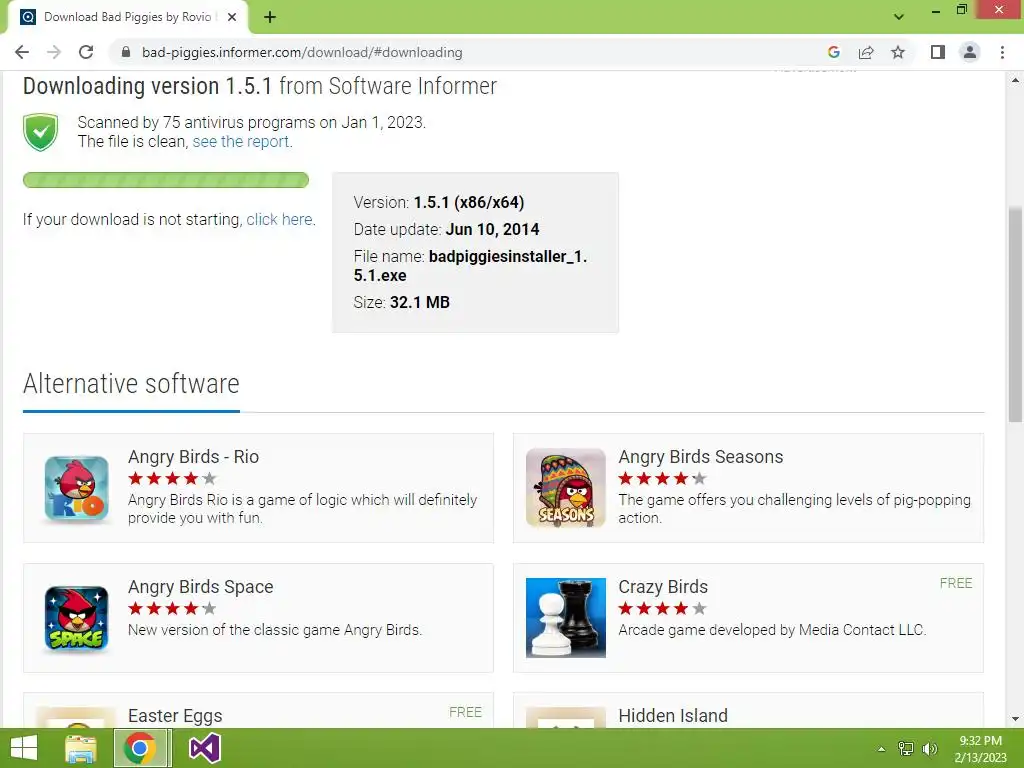This screenshot has height=768, width=1024.
Task: Click the browser forward arrow
Action: point(54,52)
